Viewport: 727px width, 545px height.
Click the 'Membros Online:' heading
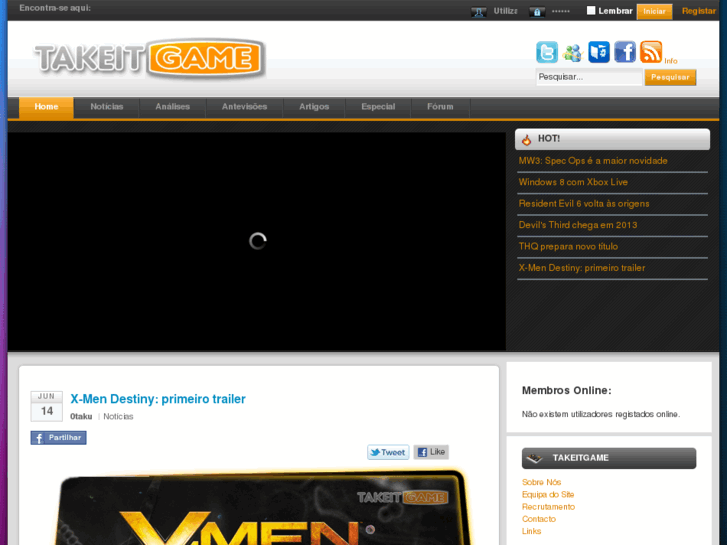[x=566, y=391]
